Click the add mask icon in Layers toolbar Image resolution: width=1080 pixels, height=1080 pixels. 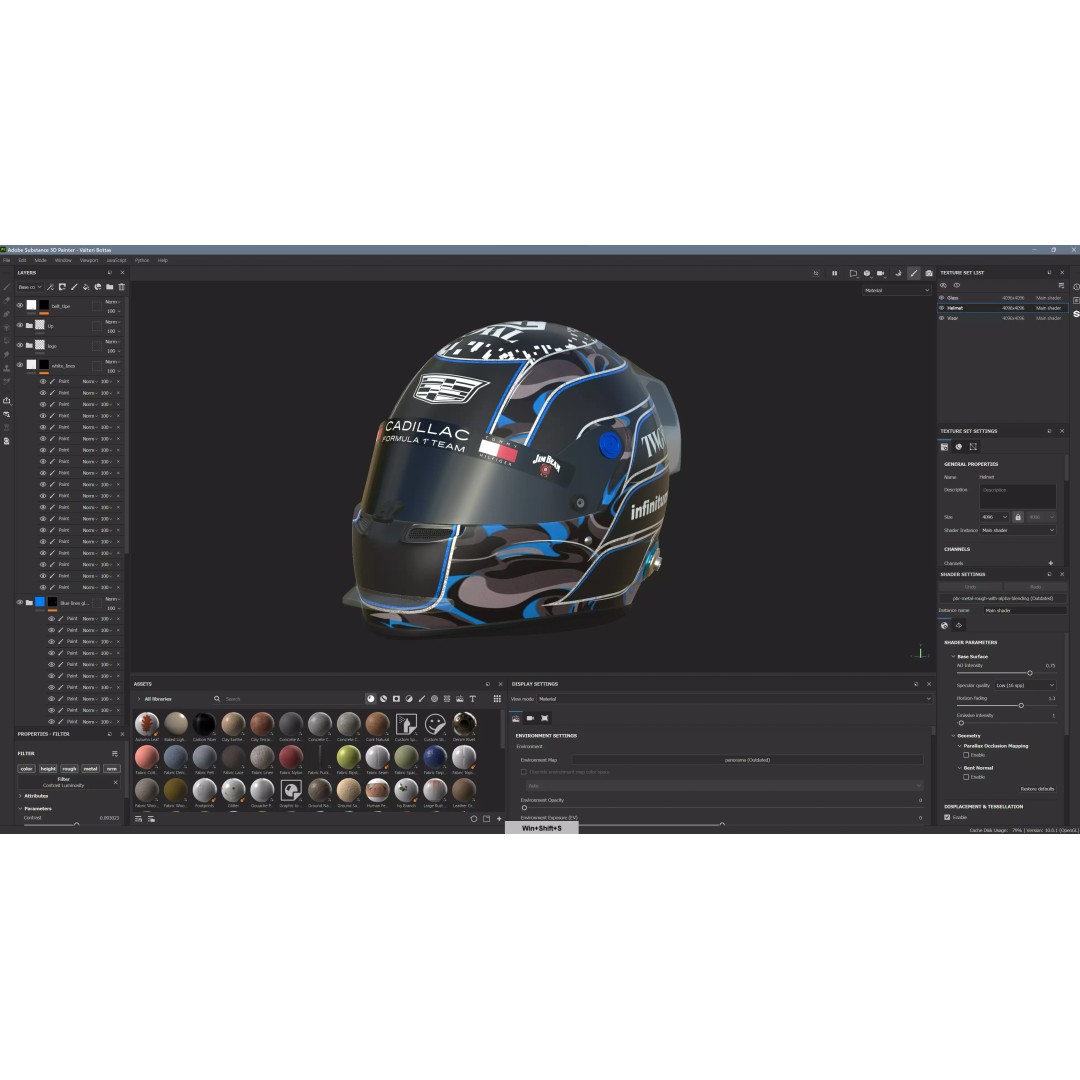[x=62, y=287]
